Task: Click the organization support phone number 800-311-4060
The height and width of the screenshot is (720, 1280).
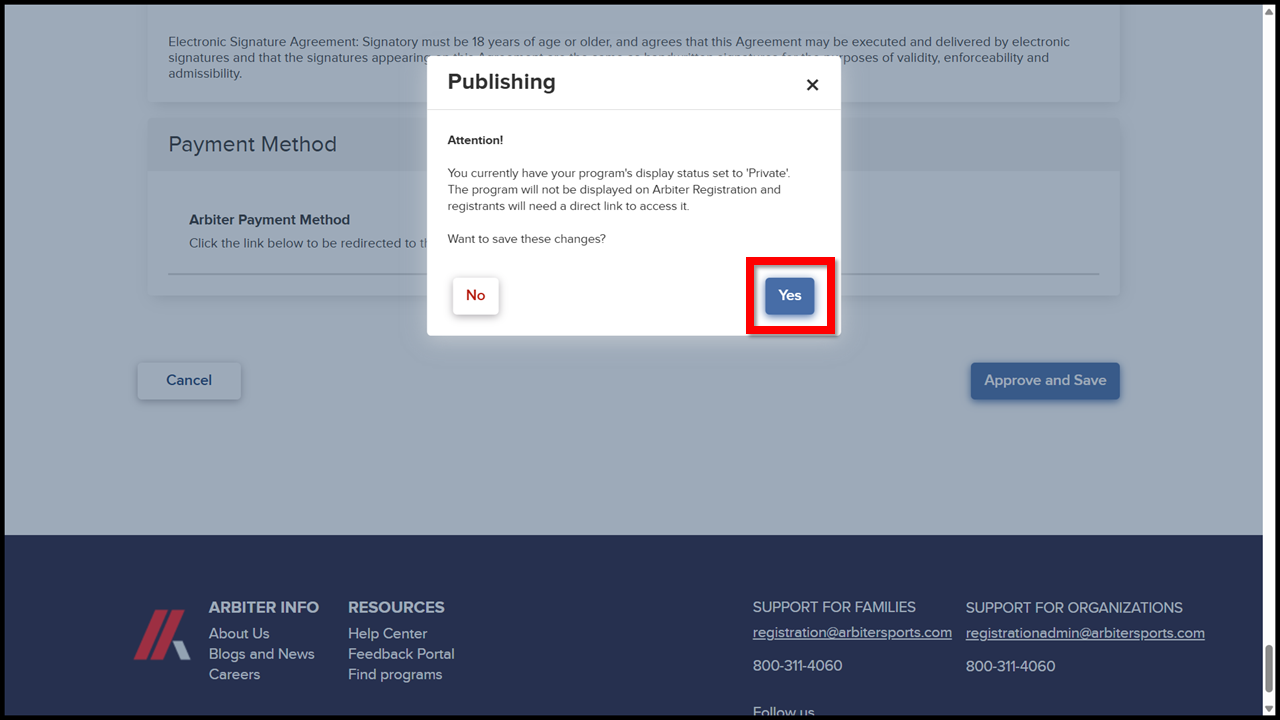Action: (x=1010, y=666)
